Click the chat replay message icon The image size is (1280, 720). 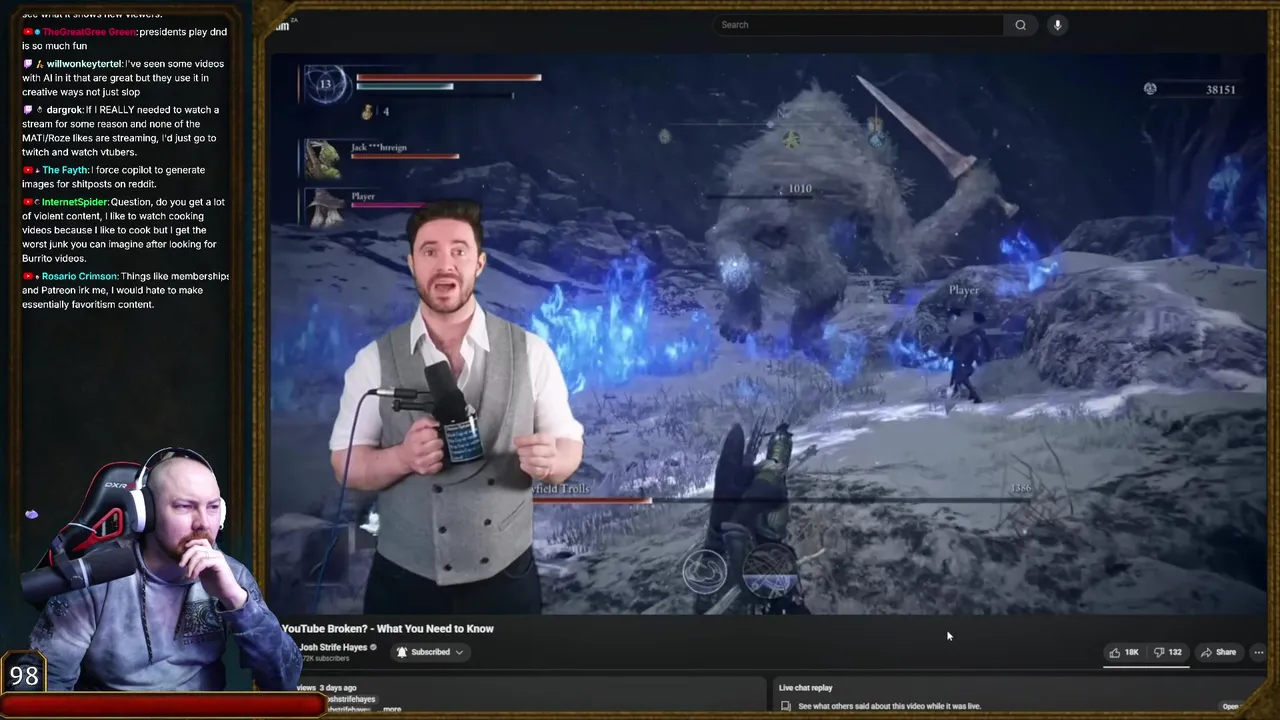click(787, 706)
